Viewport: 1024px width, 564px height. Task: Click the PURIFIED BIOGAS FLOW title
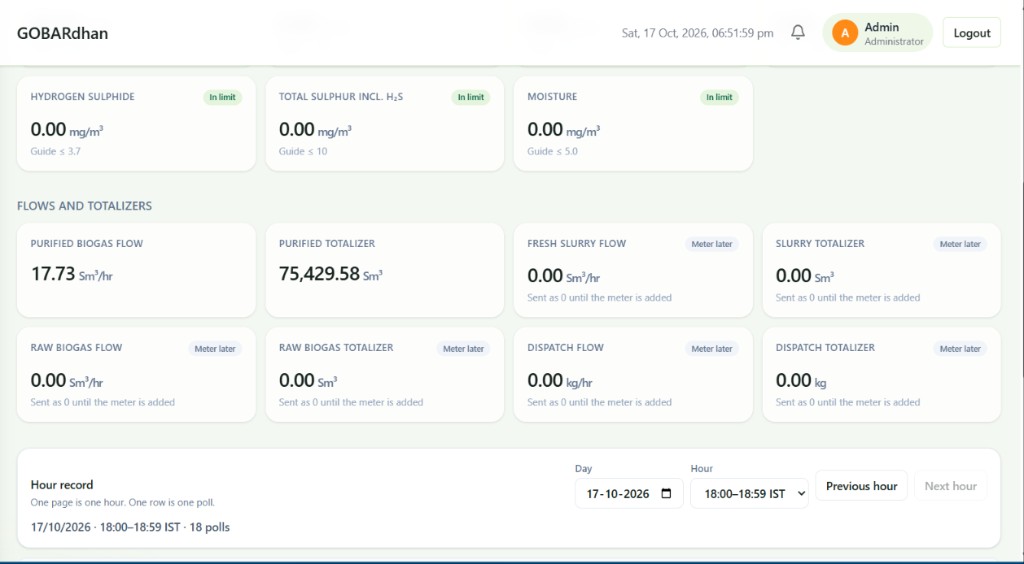[x=87, y=243]
